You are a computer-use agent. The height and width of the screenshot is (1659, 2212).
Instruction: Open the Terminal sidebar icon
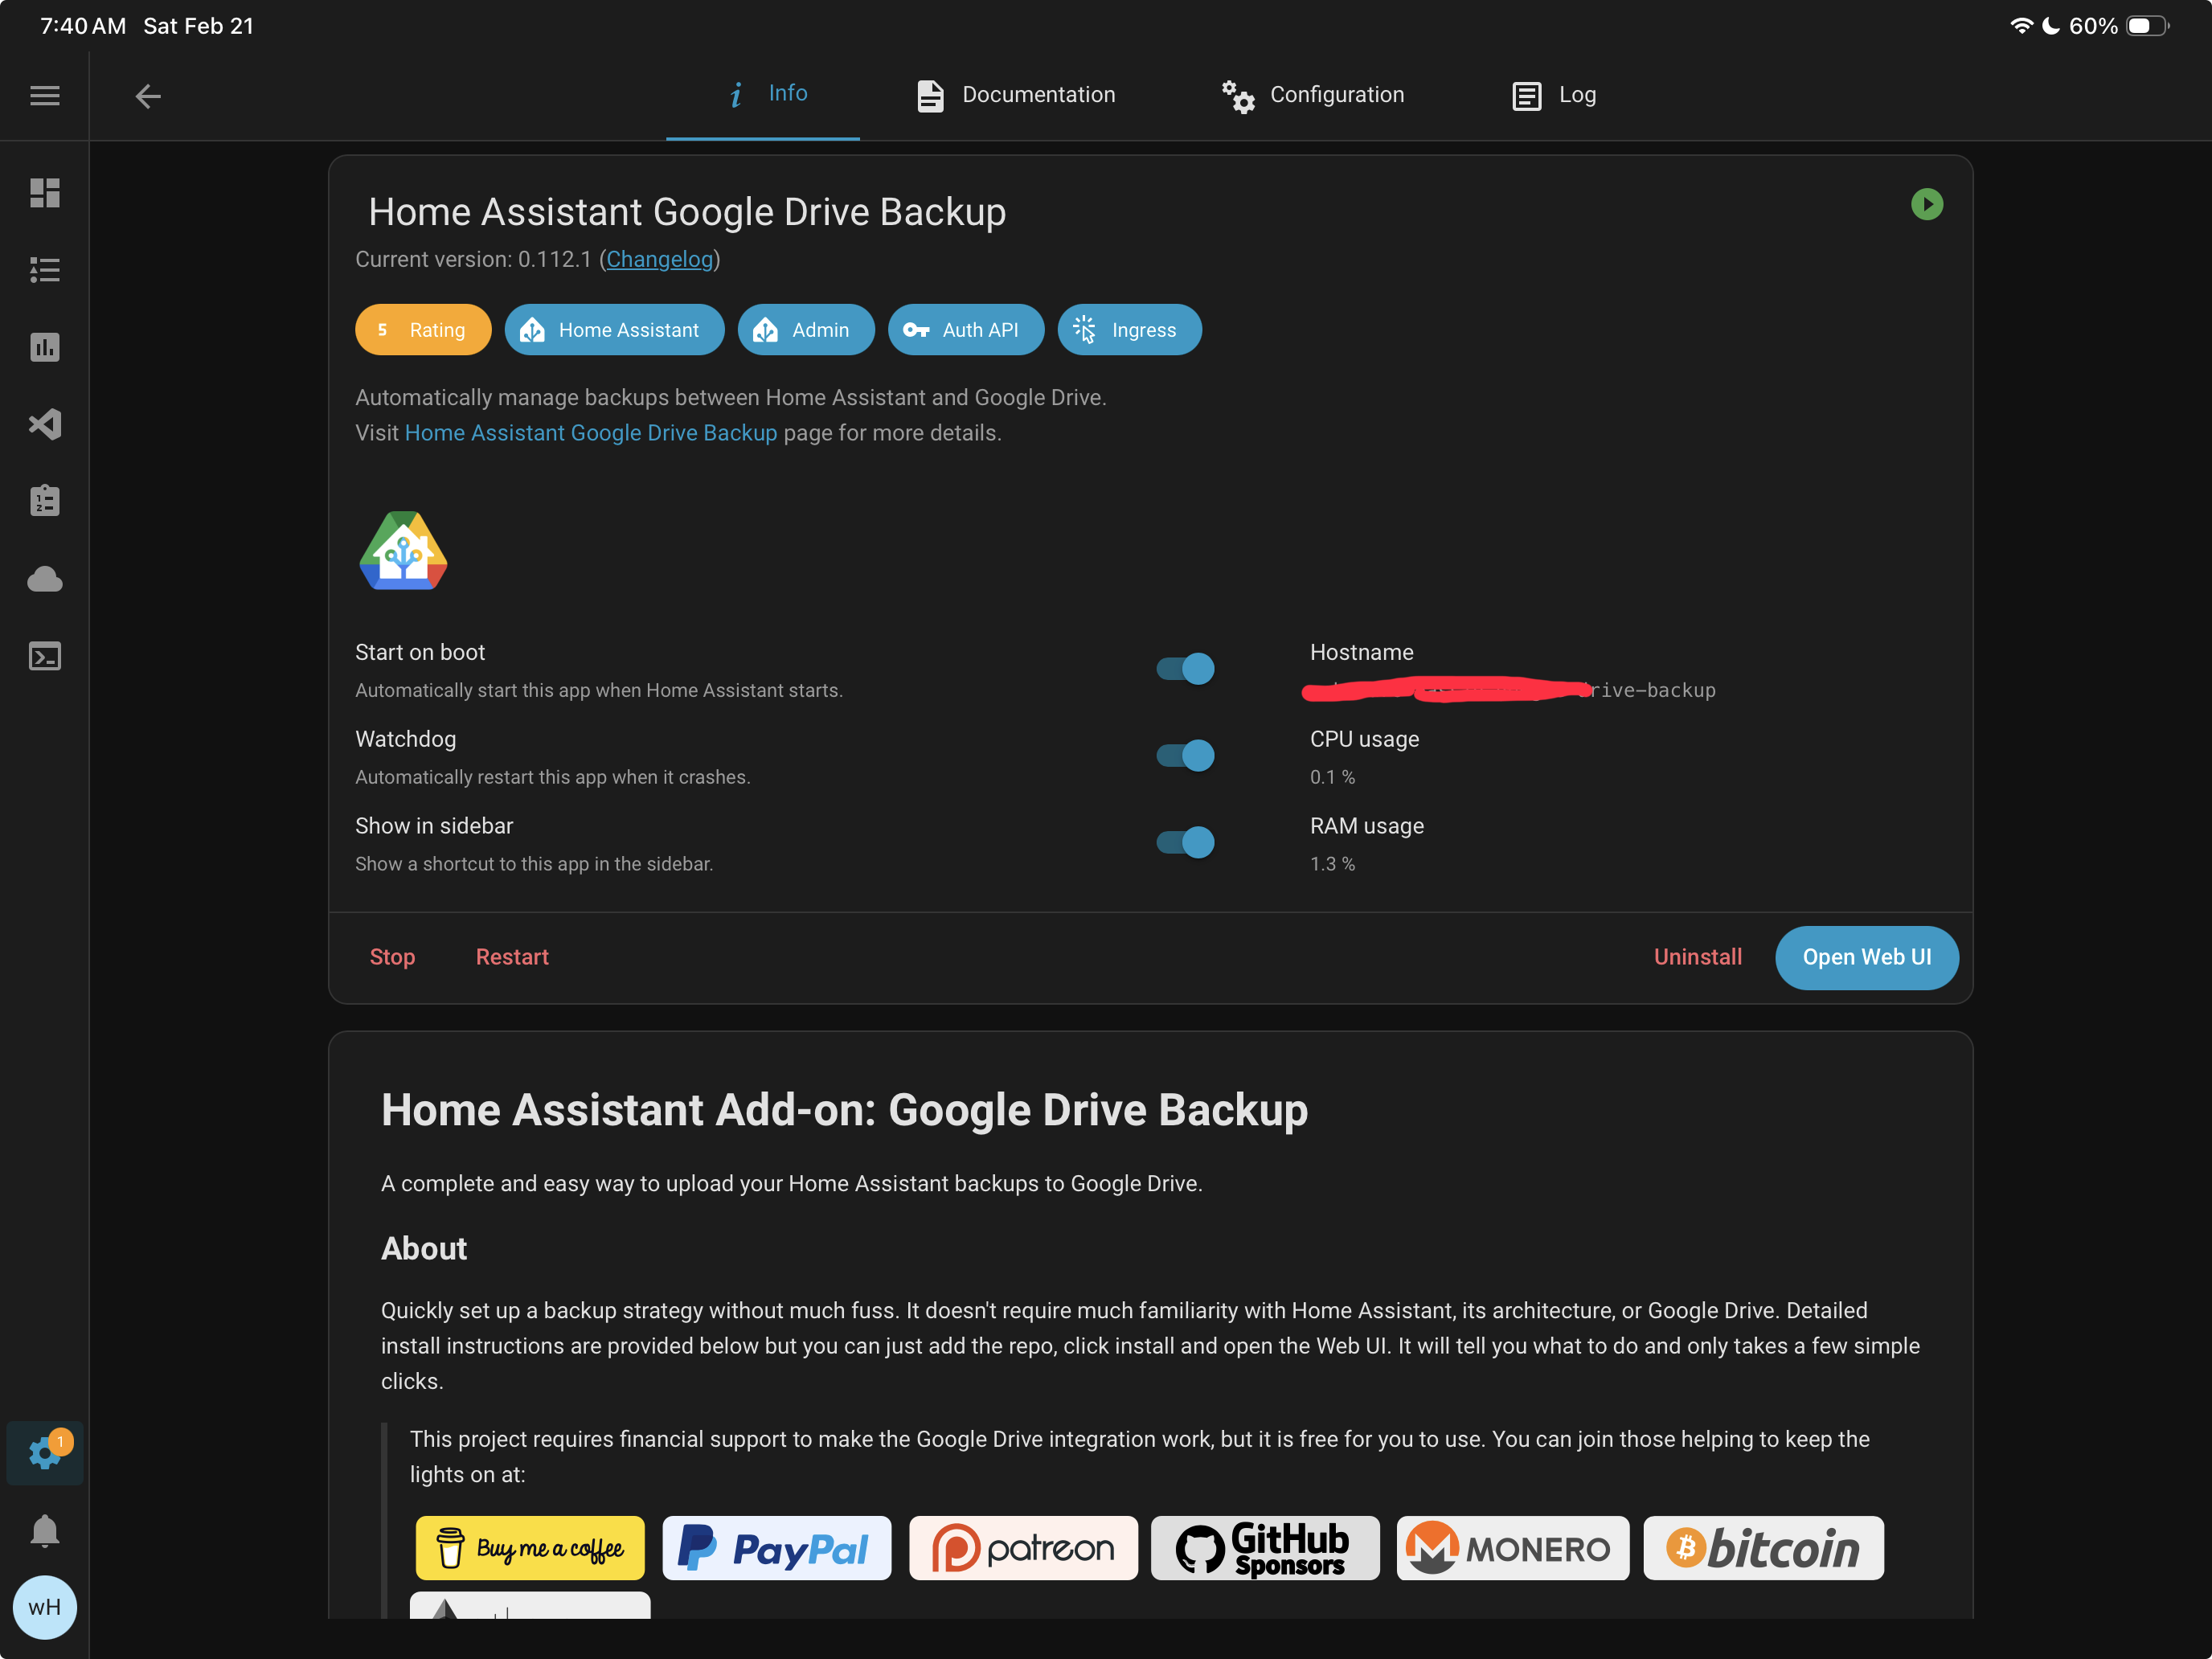pos(44,656)
